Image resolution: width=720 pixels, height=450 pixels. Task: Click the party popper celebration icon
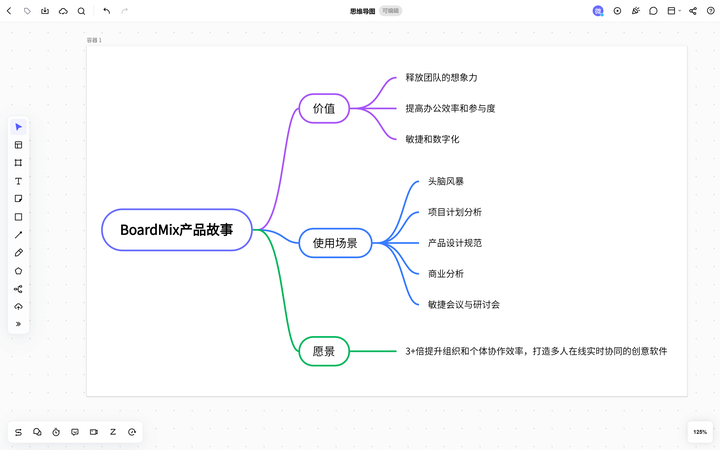click(x=636, y=11)
